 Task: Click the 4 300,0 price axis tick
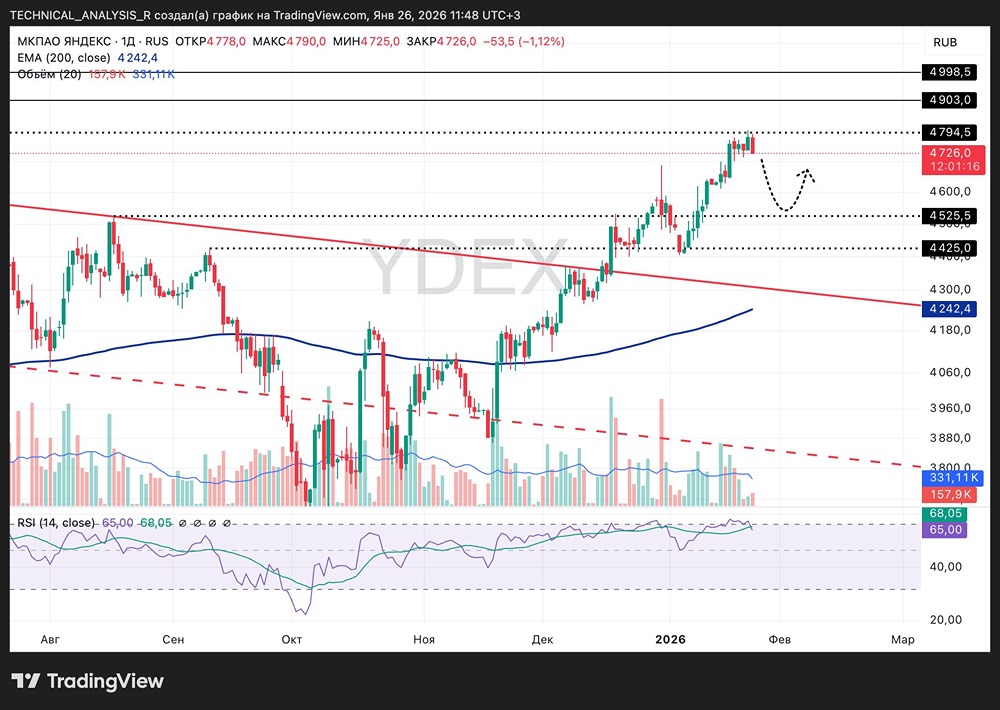point(950,289)
